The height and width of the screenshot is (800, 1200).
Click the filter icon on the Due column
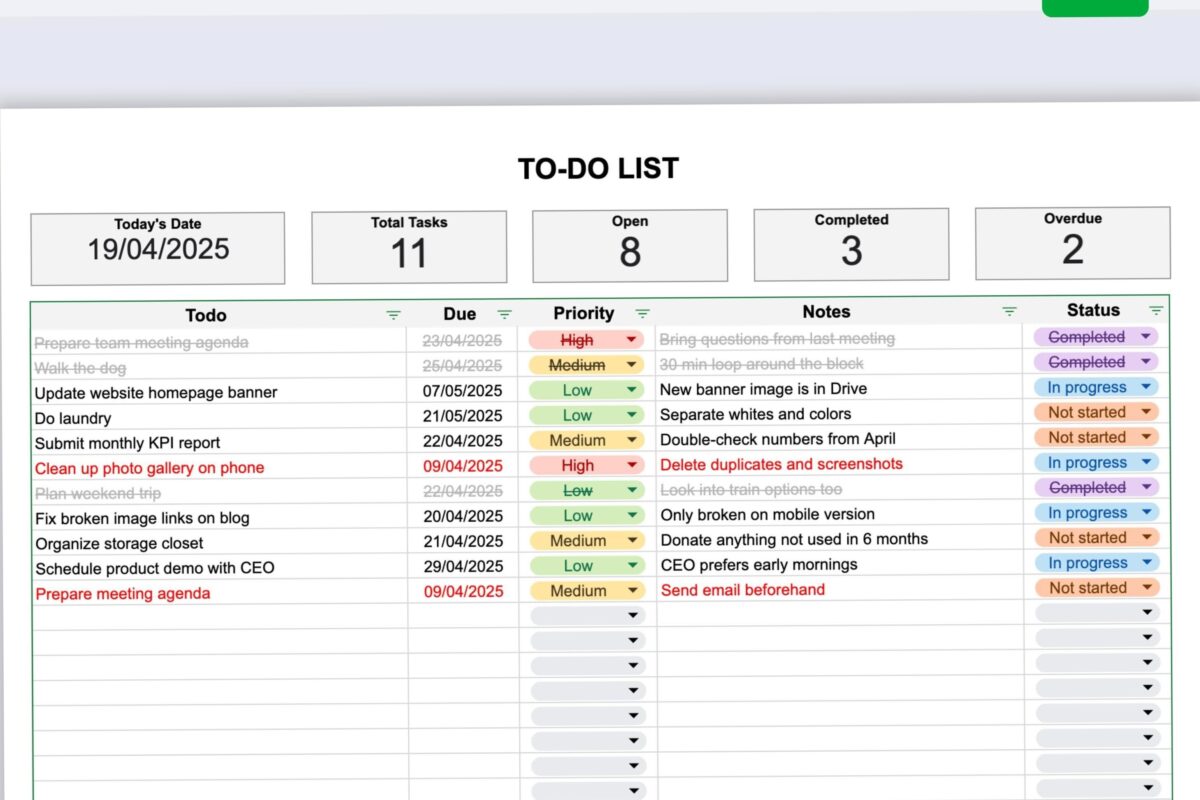coord(505,314)
